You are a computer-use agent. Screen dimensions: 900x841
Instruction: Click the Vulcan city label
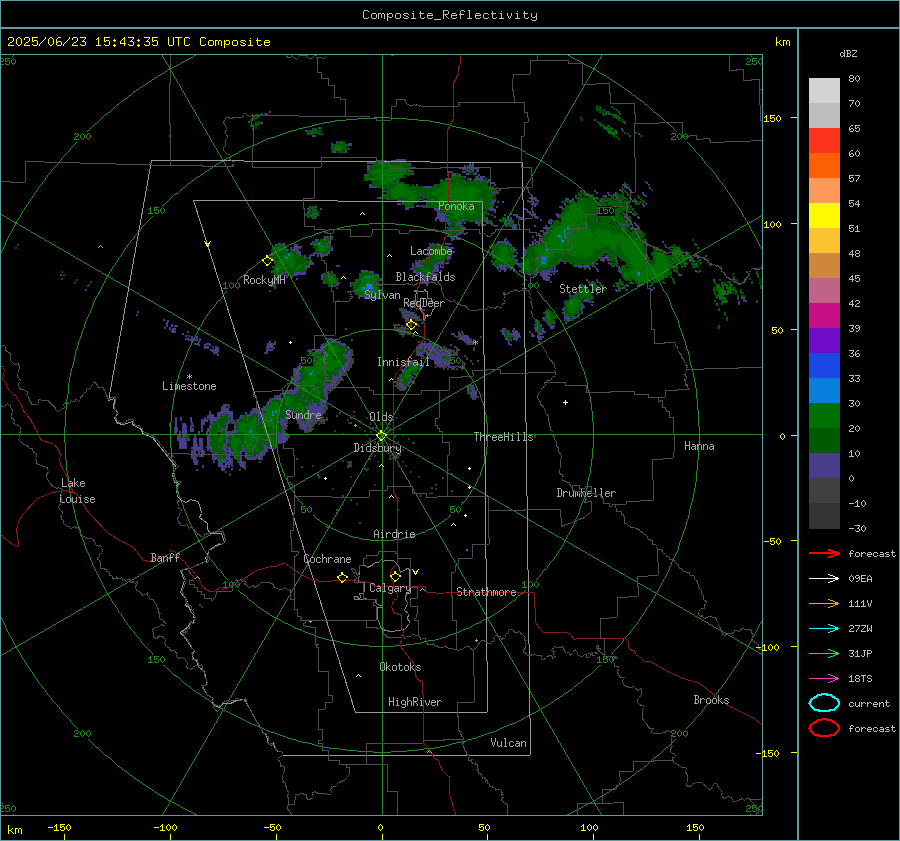(509, 743)
